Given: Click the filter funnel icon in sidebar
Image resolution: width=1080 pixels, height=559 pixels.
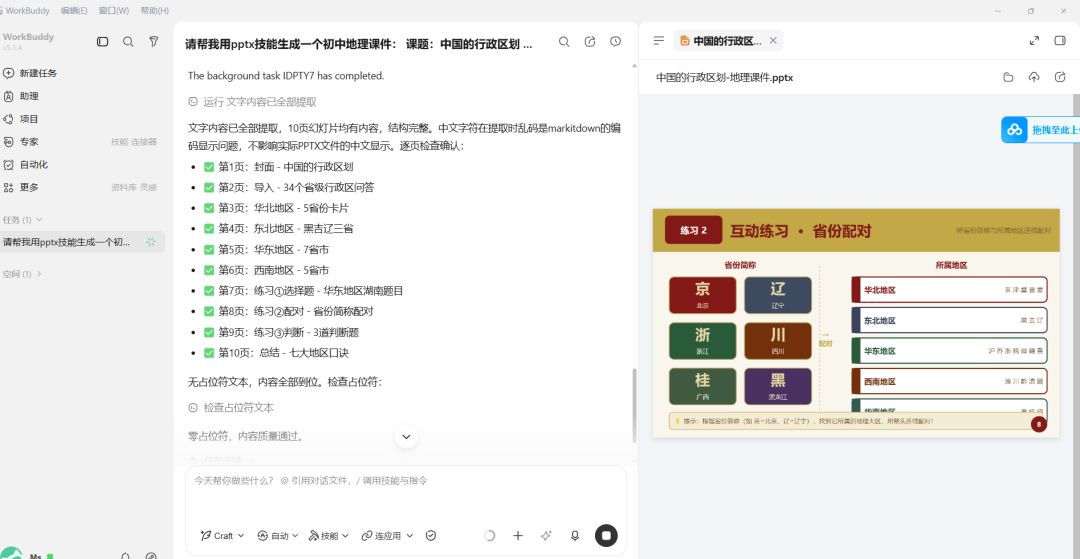Looking at the screenshot, I should pyautogui.click(x=154, y=42).
